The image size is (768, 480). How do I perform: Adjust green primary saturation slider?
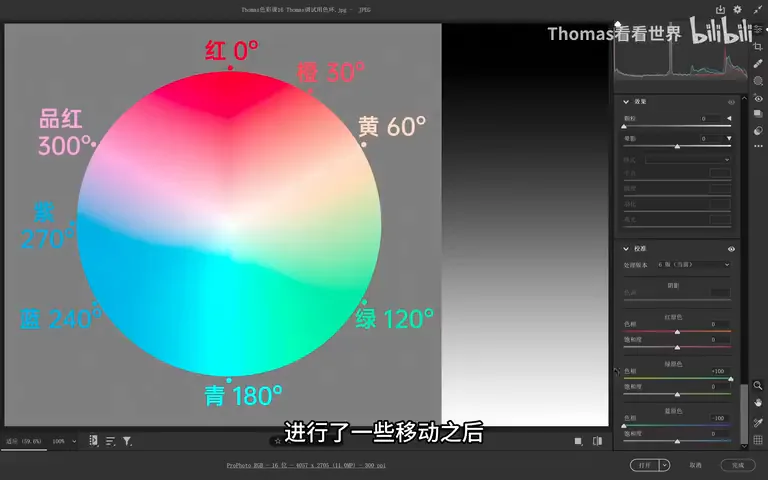[x=677, y=394]
